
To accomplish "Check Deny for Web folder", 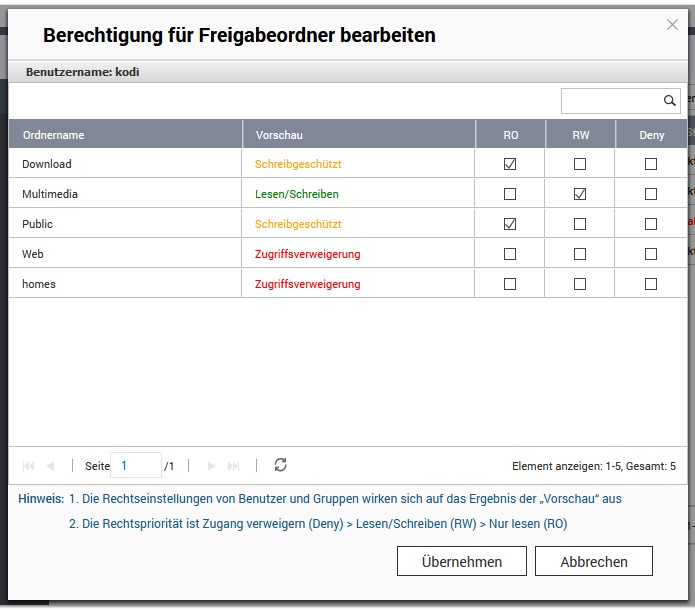I will (651, 254).
